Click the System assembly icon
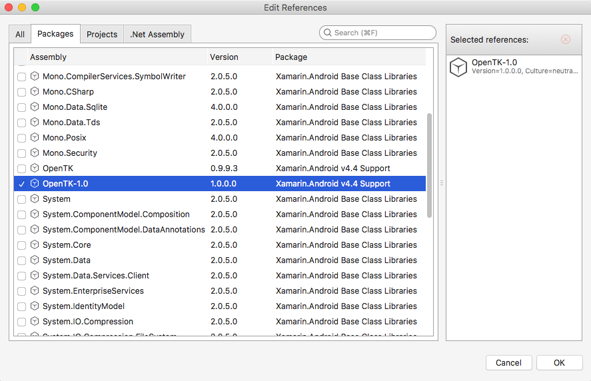Viewport: 591px width, 381px height. click(x=35, y=199)
